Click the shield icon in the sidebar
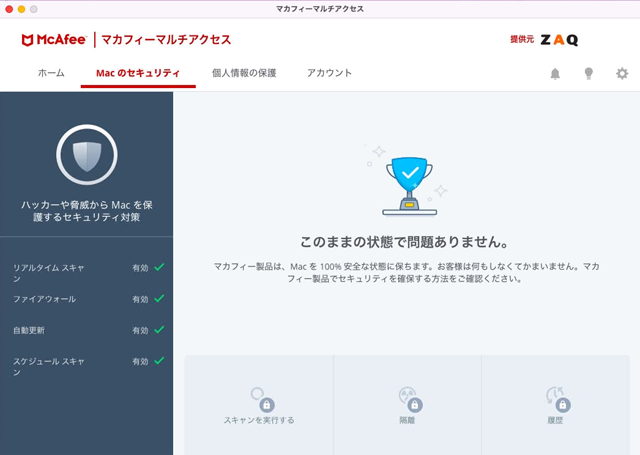 87,155
